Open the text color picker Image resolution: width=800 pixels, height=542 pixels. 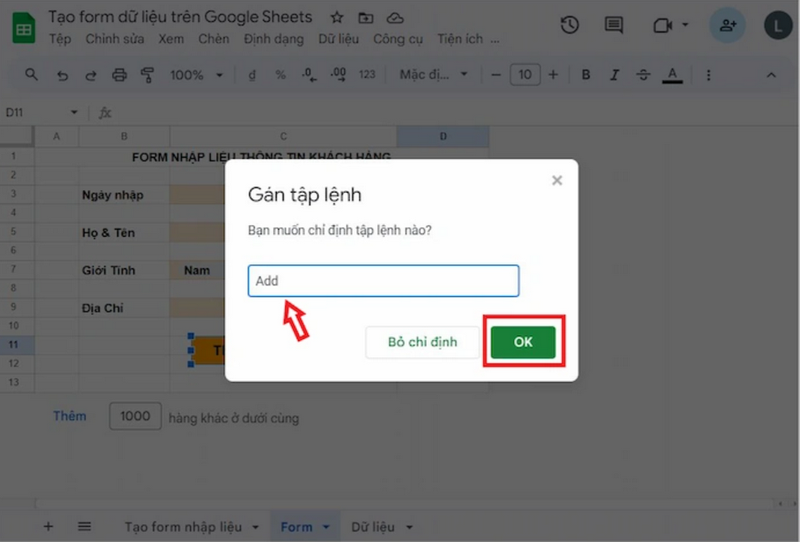coord(672,76)
